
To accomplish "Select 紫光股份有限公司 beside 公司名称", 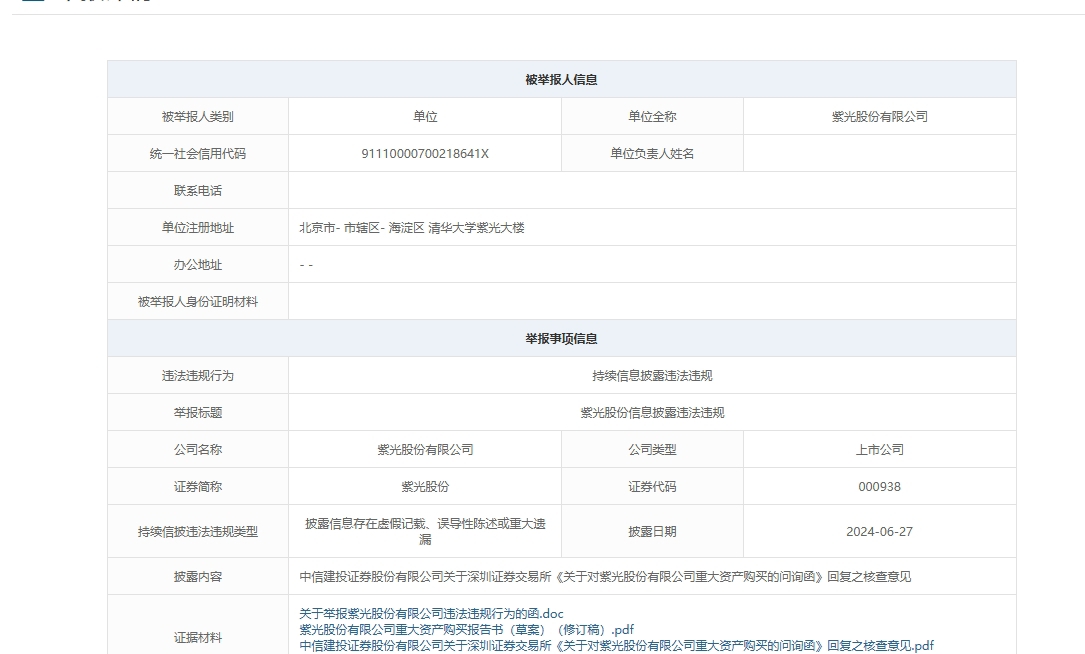I will pos(425,450).
